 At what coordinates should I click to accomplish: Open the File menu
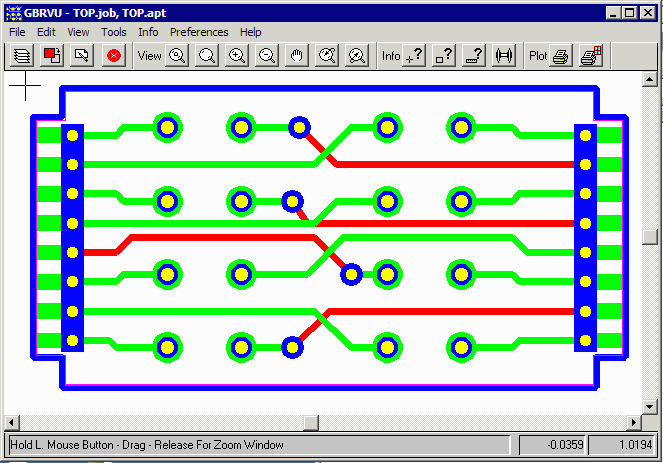tap(17, 32)
